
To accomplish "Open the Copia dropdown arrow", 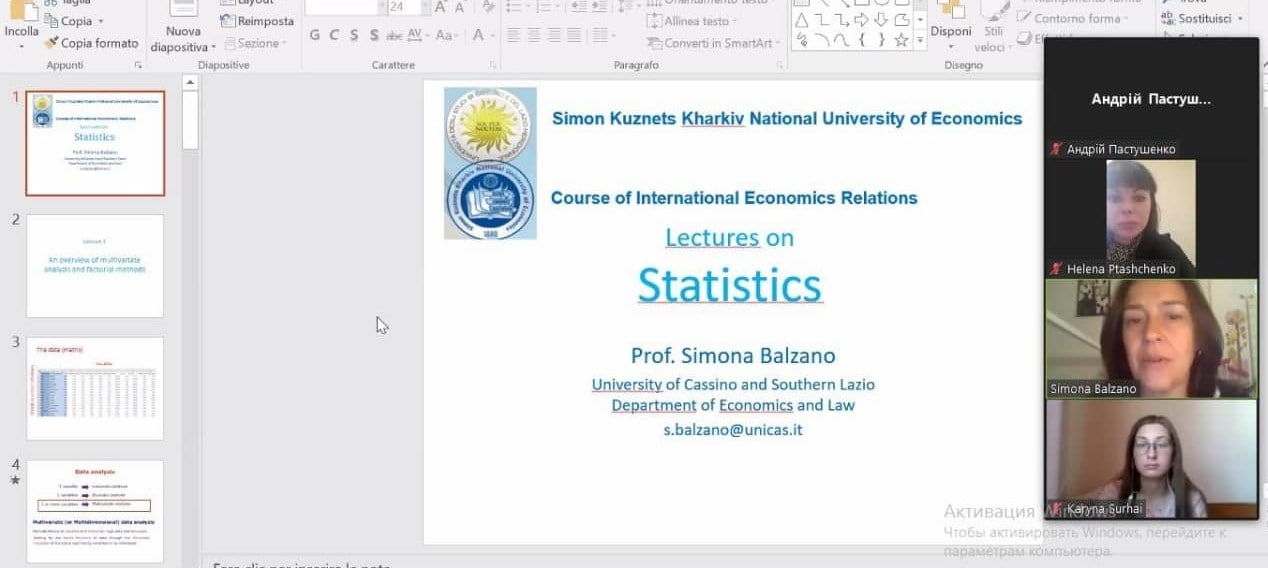I will pos(100,21).
